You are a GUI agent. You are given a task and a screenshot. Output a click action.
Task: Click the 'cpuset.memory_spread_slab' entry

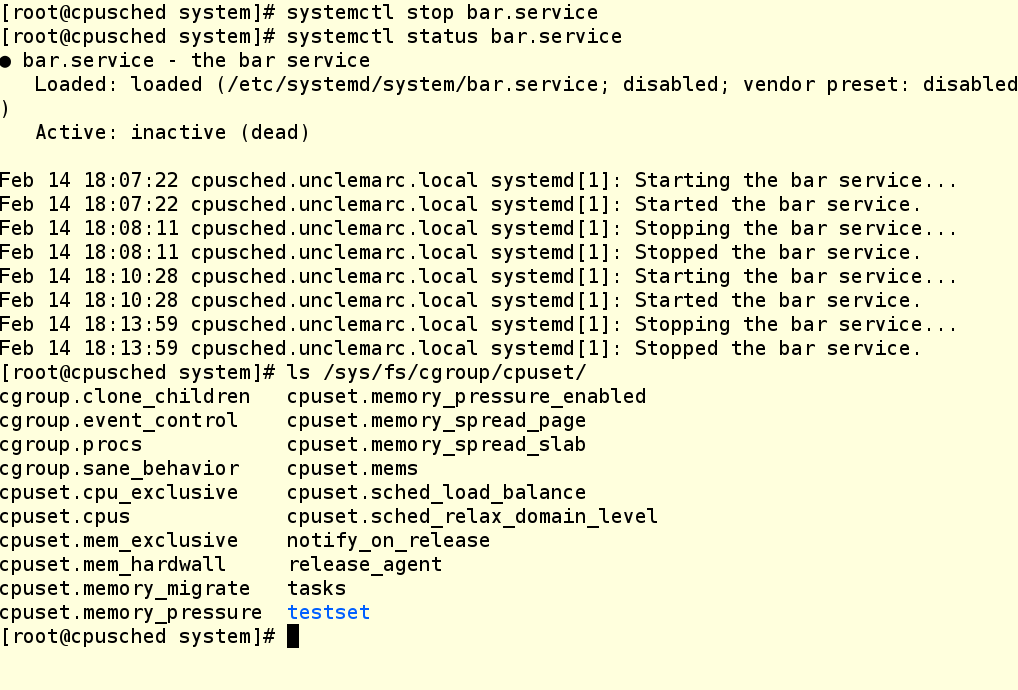pyautogui.click(x=436, y=445)
